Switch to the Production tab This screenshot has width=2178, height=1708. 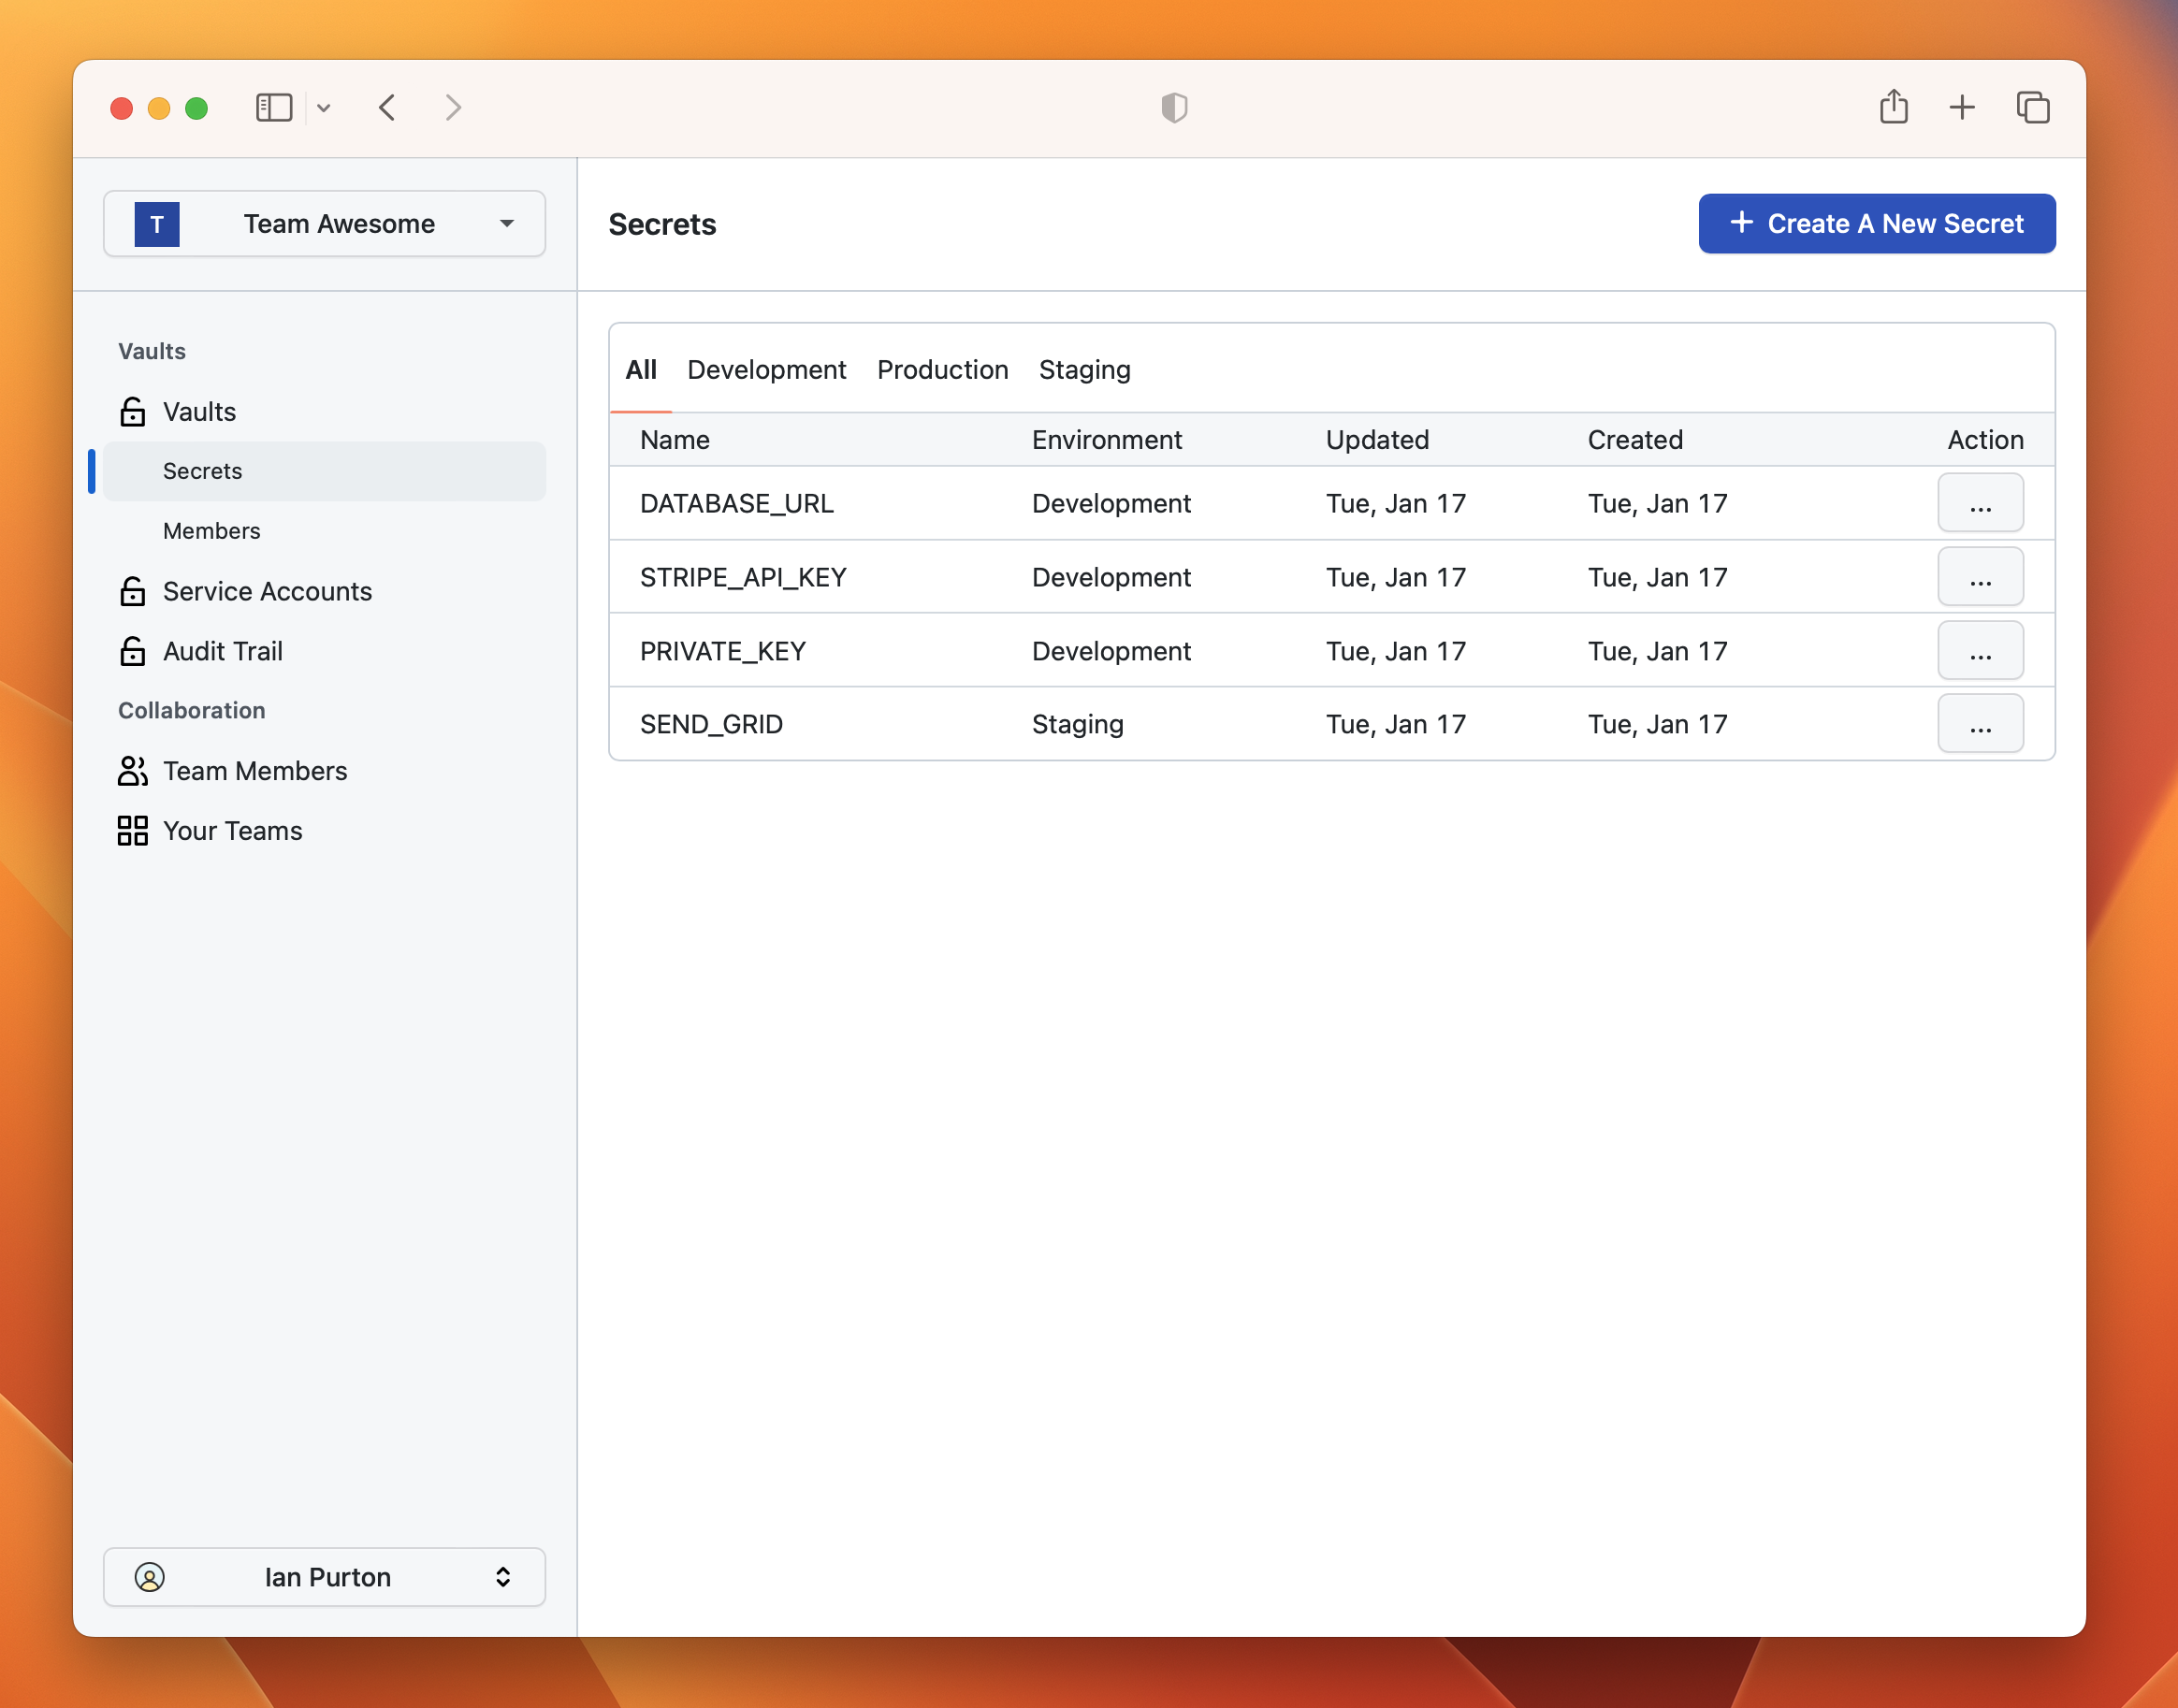944,368
